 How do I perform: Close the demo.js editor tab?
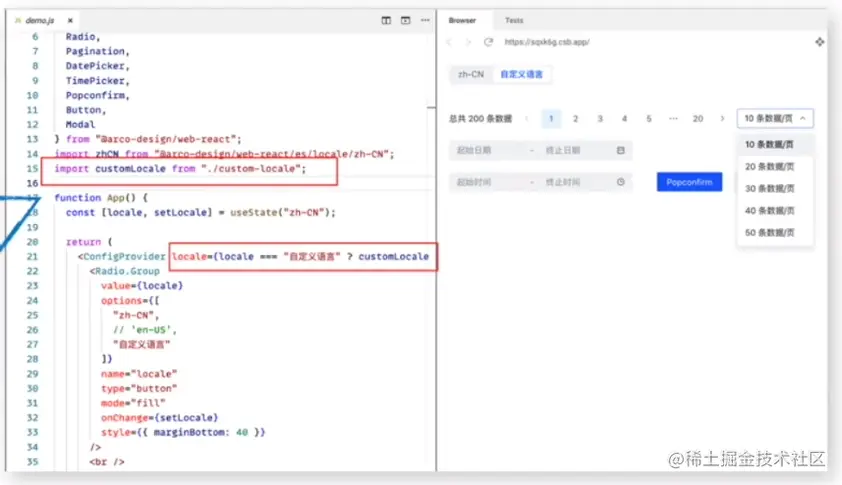pos(70,20)
